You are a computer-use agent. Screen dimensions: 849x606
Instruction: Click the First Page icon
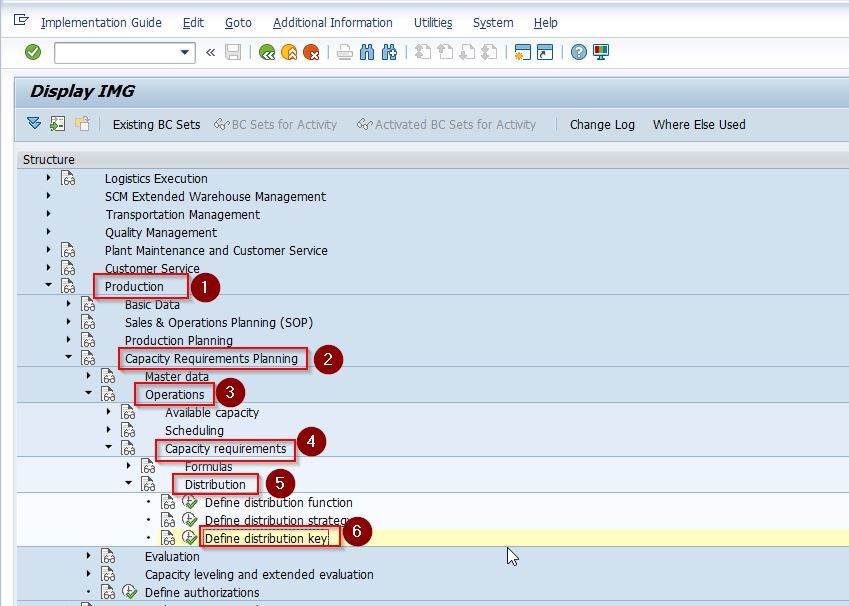point(423,53)
